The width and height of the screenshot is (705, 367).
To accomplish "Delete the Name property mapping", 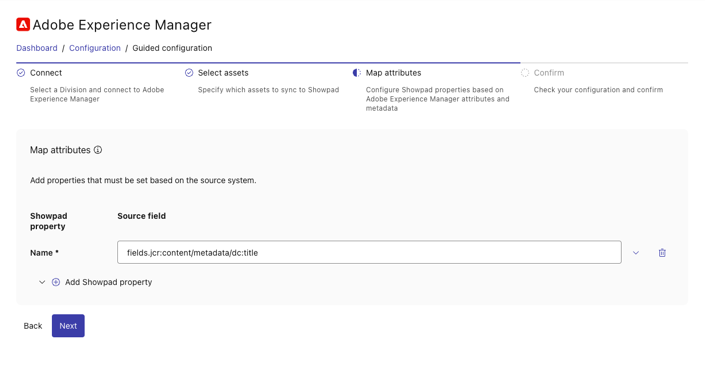I will (662, 253).
